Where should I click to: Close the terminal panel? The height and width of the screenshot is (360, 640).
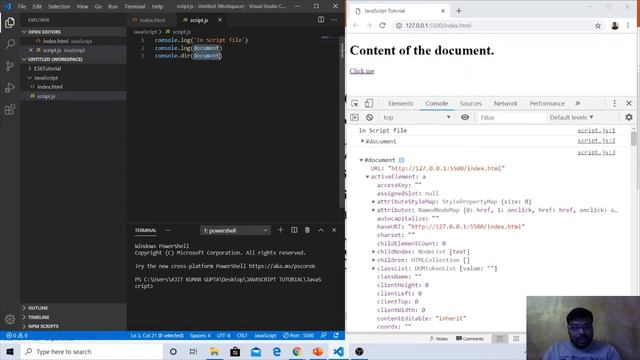(334, 230)
